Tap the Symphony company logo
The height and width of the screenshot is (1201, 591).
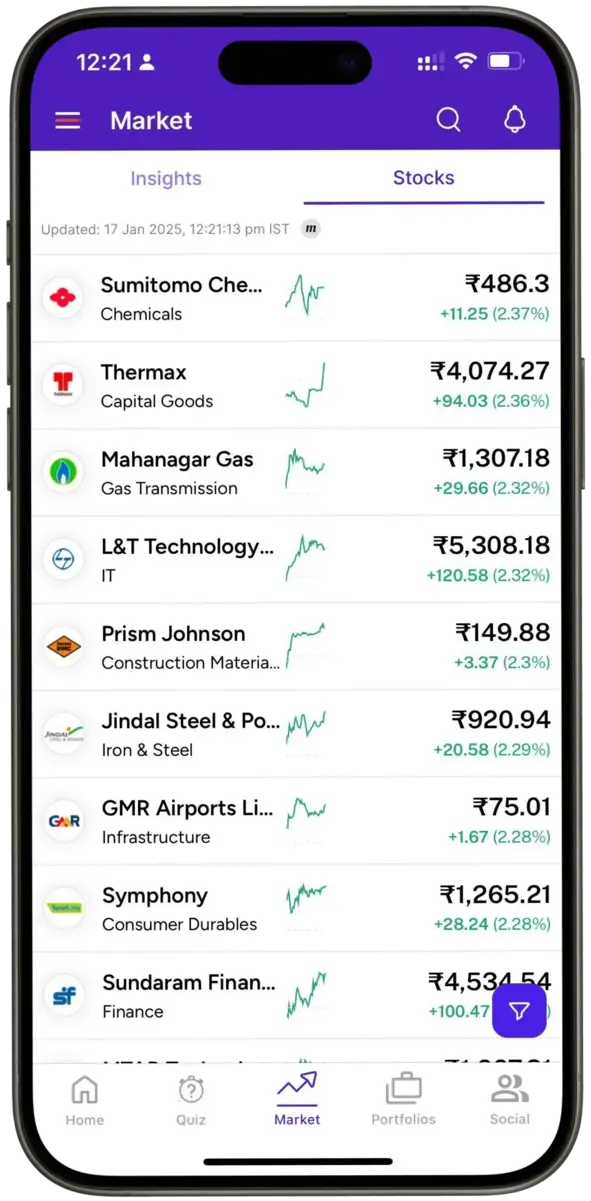click(63, 908)
